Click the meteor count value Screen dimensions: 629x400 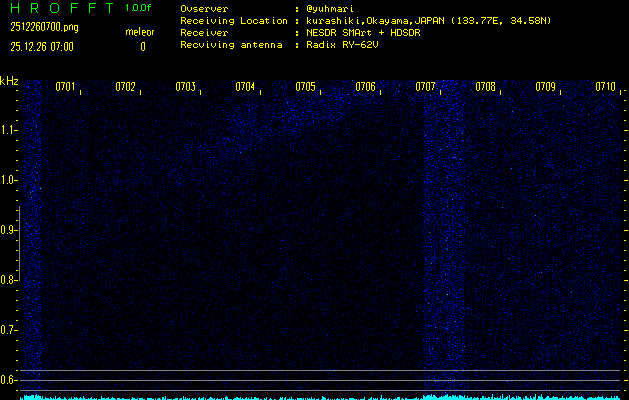(x=143, y=47)
